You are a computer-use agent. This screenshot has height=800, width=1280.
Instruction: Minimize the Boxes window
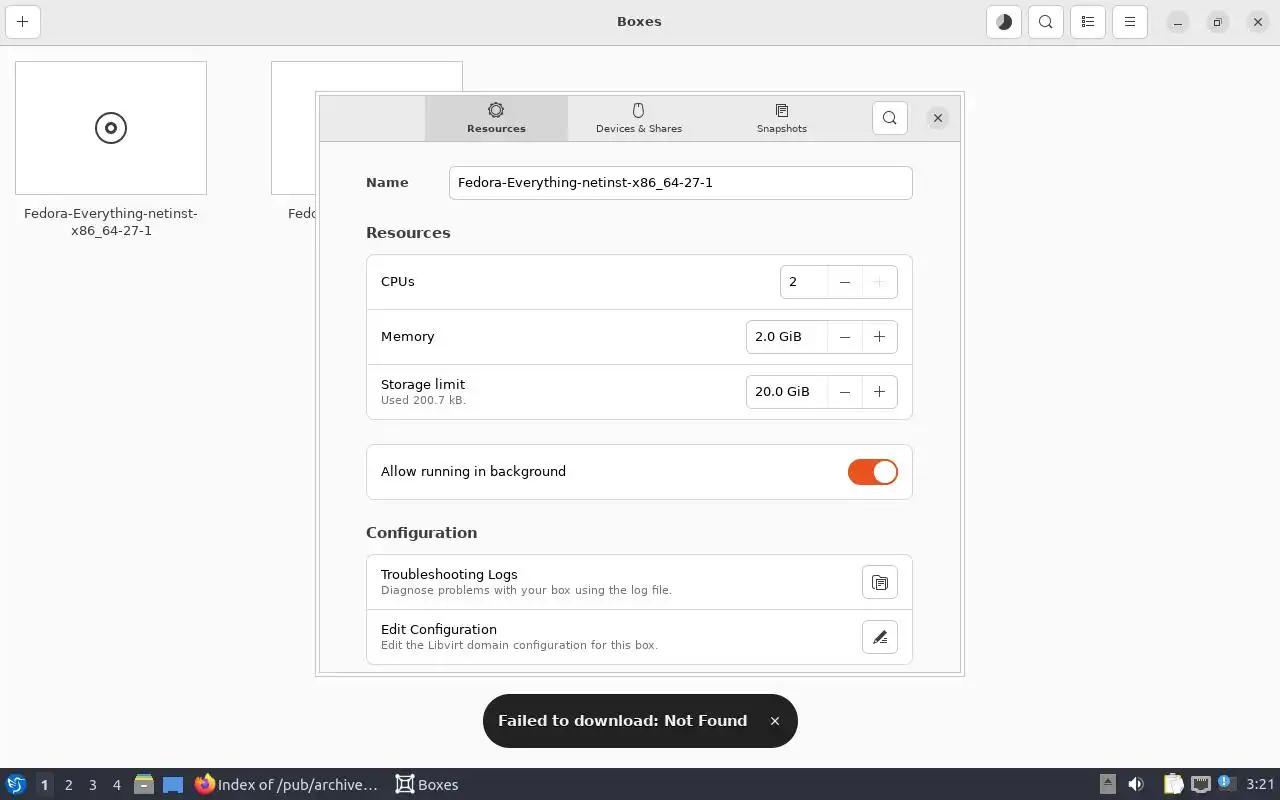[1178, 22]
